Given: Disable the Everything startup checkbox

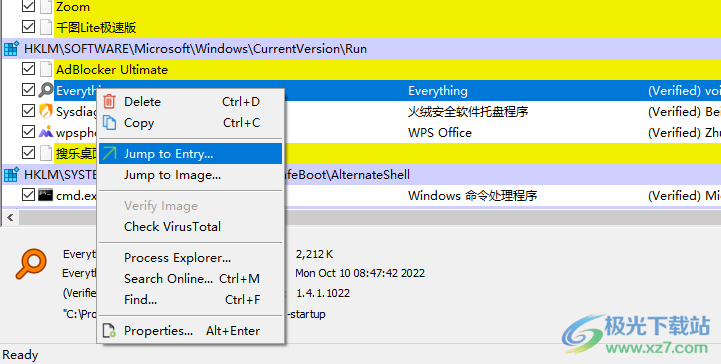Looking at the screenshot, I should 29,90.
